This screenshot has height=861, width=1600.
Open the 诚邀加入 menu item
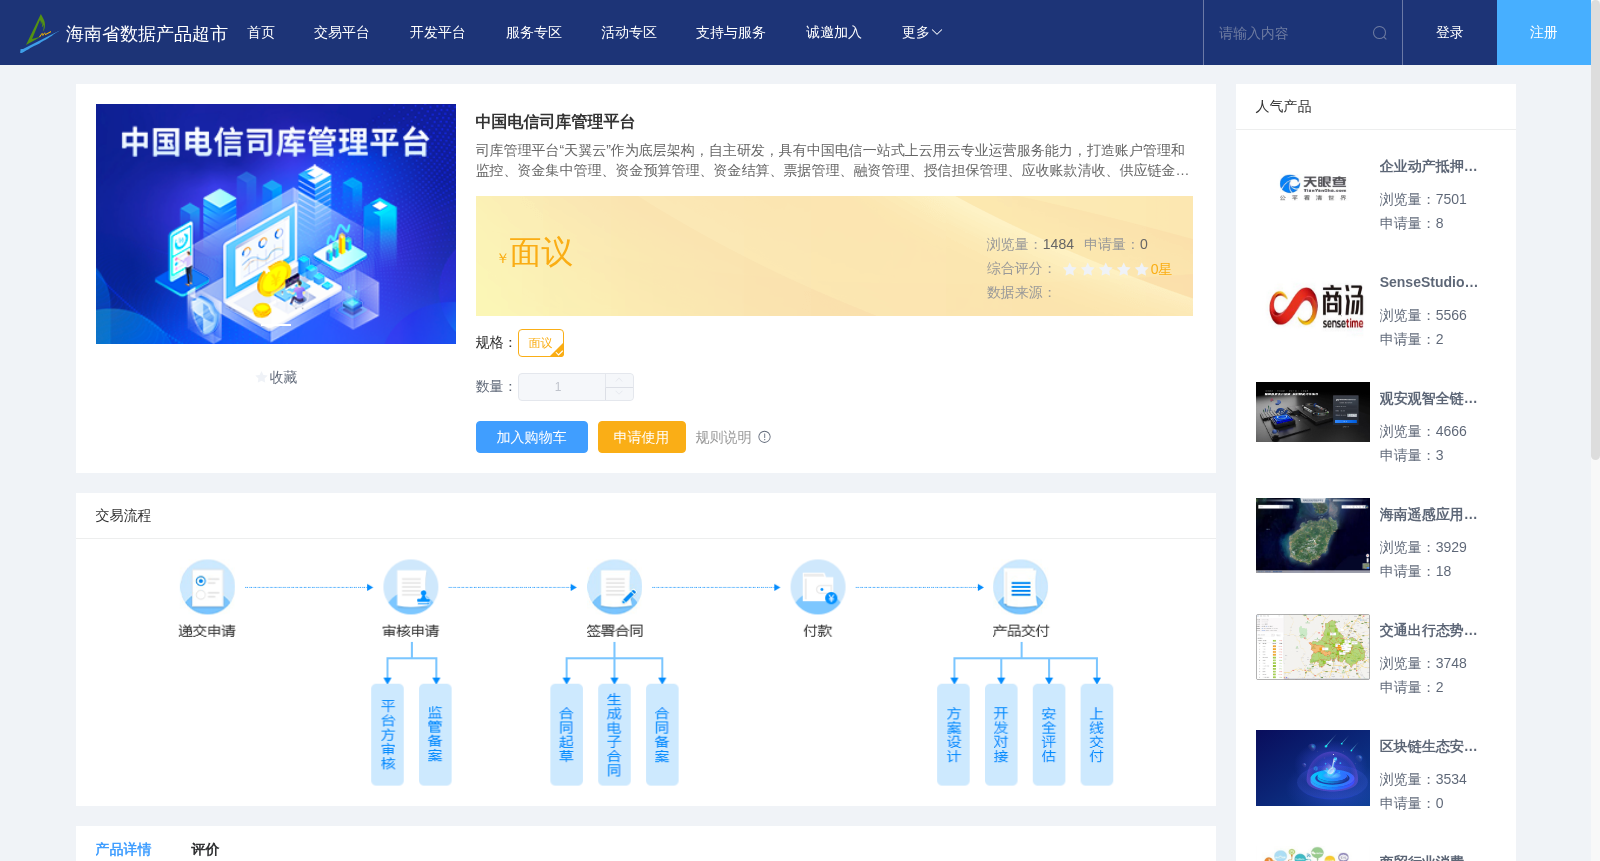click(x=834, y=33)
